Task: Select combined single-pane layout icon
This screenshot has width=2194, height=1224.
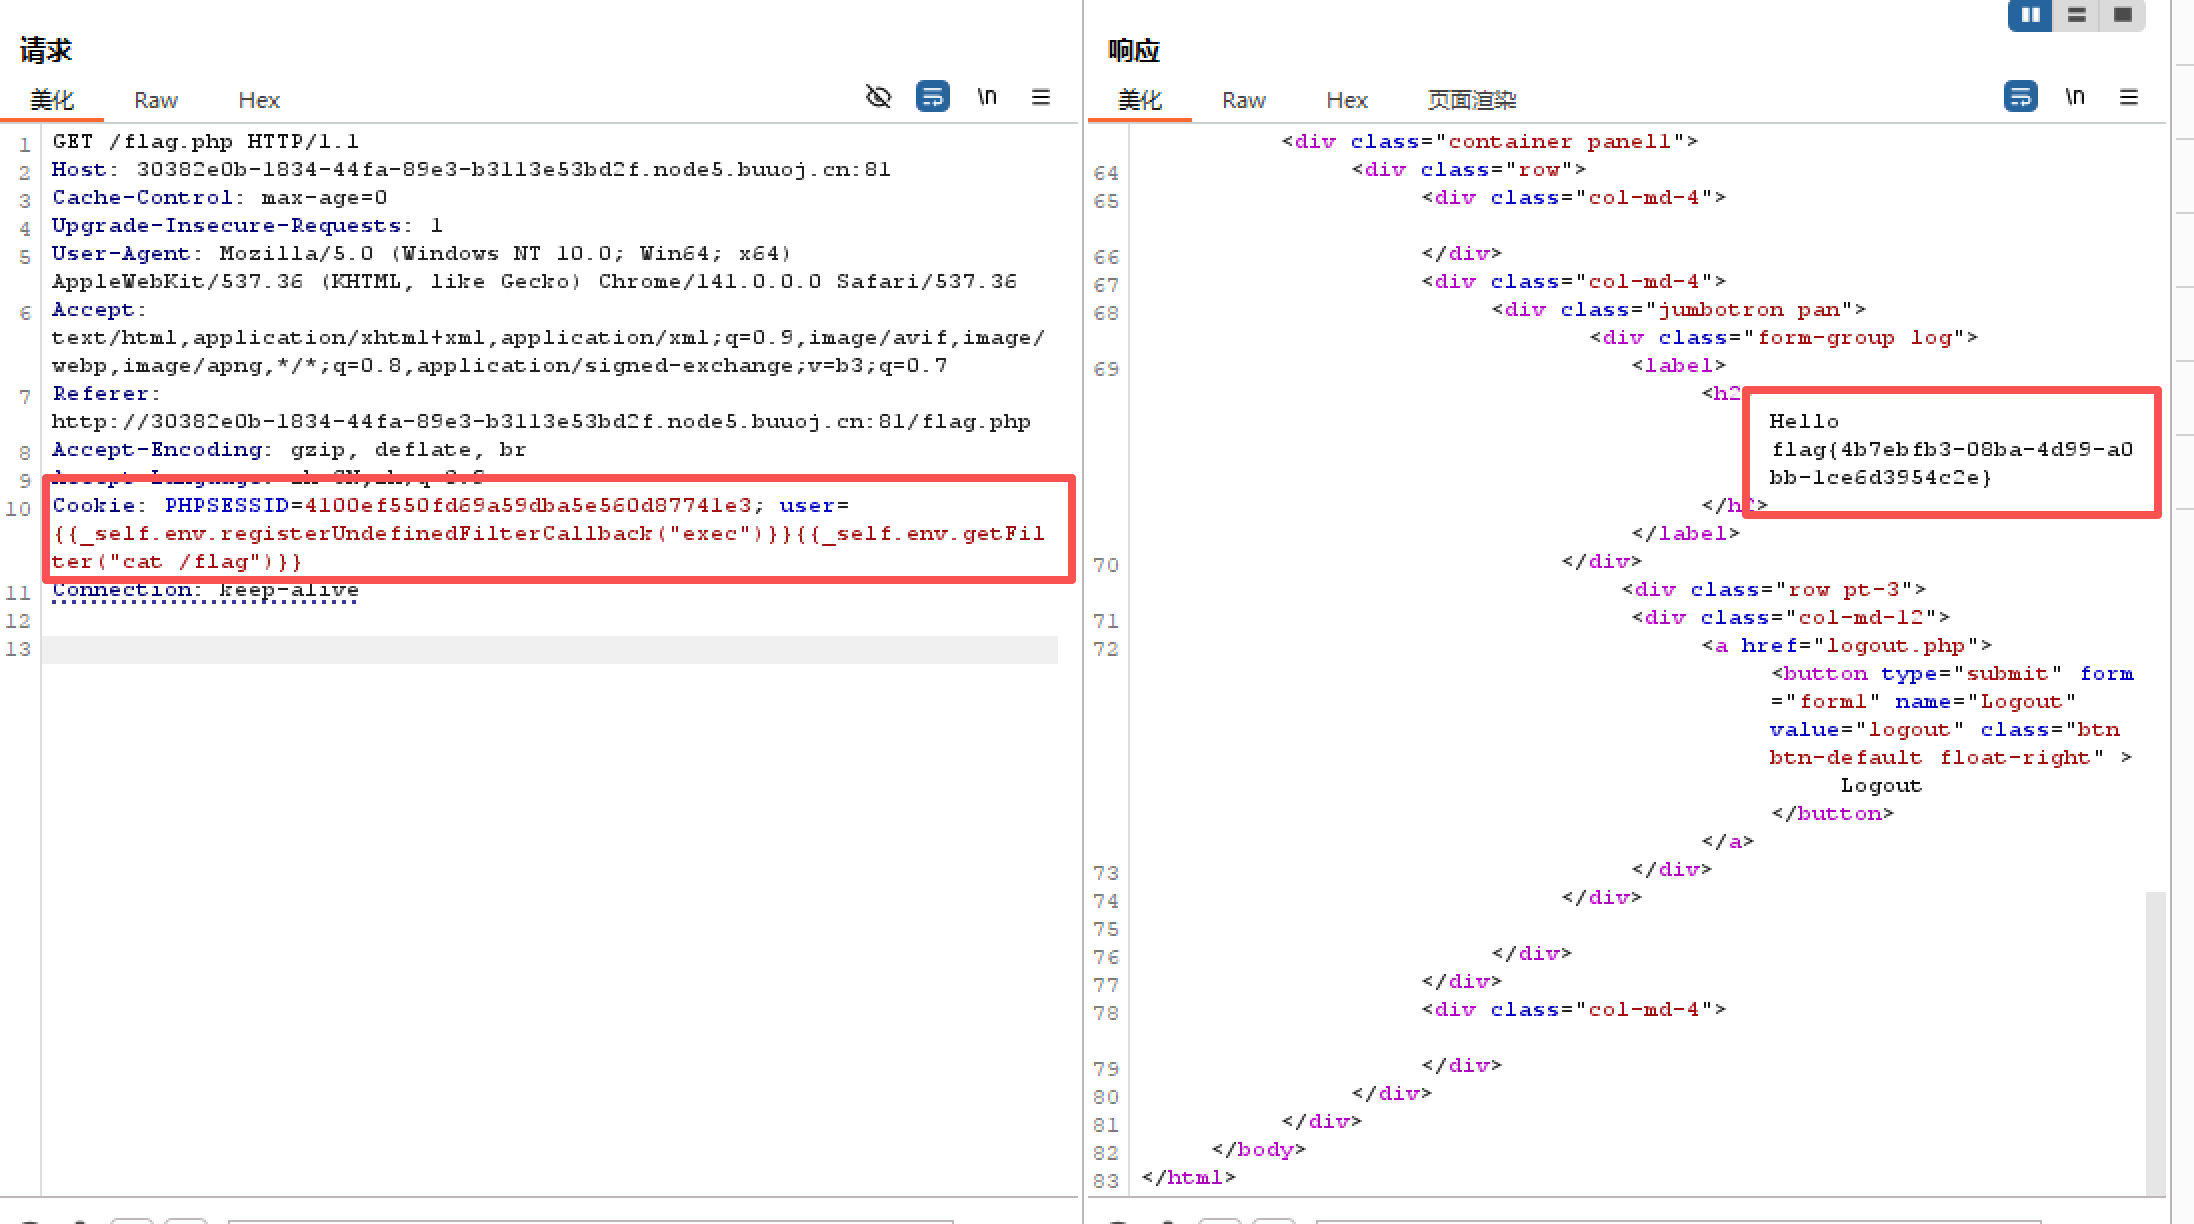Action: (x=2123, y=15)
